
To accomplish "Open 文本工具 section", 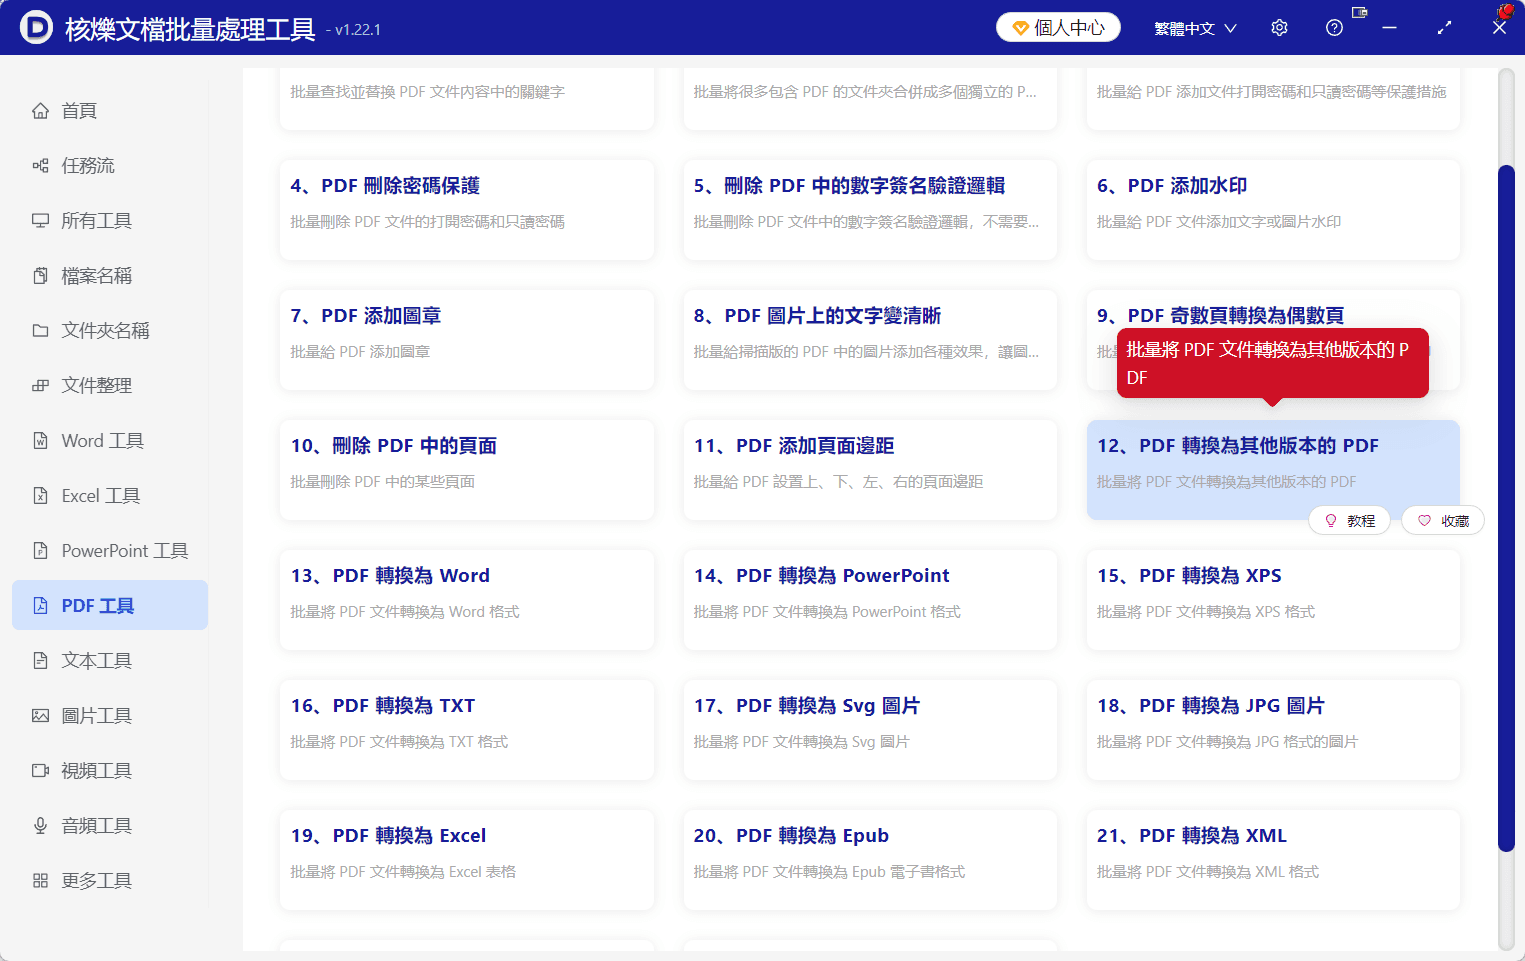I will [110, 661].
